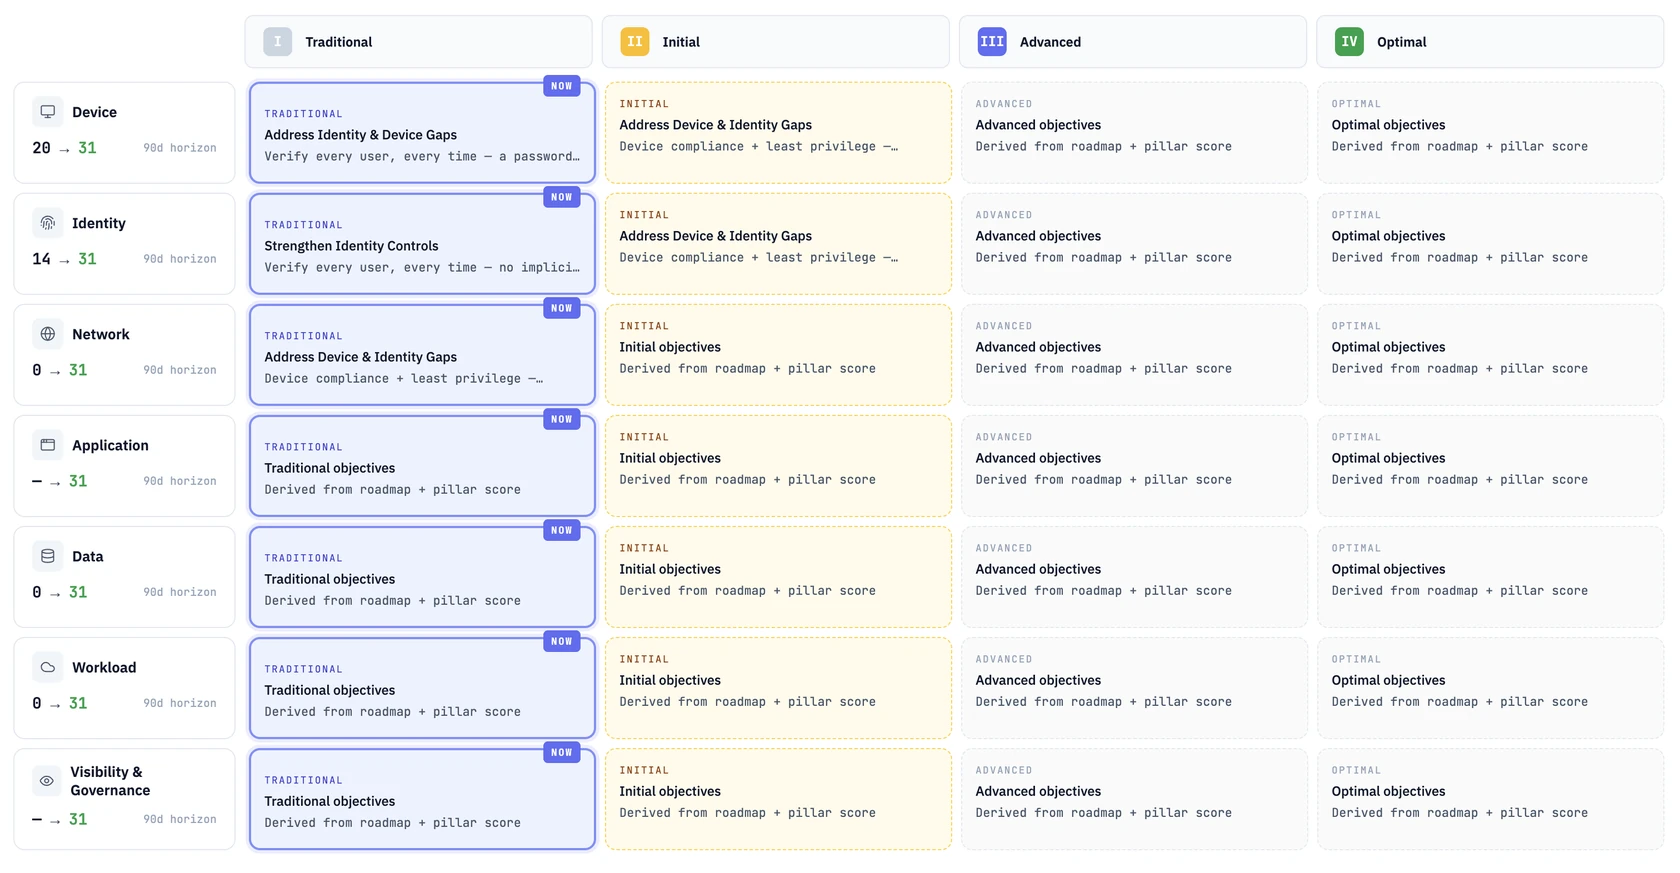Select the Initial column header
Viewport: 1680px width, 873px height.
(x=776, y=42)
